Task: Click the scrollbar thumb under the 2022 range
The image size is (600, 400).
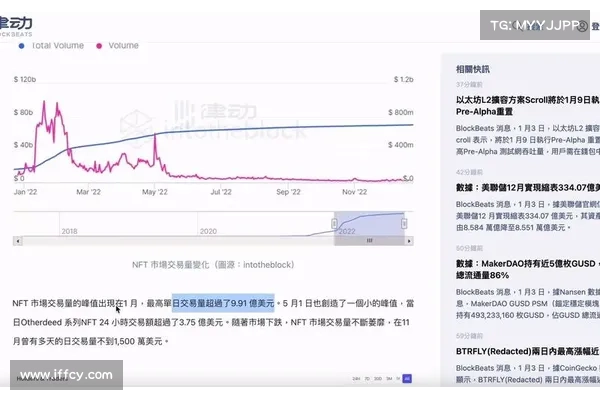Action: 369,241
